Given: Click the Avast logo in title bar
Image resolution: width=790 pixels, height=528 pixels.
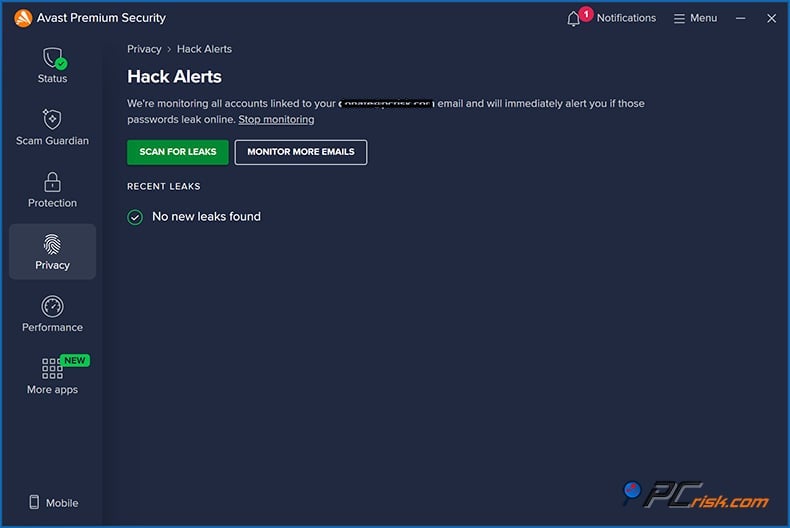Looking at the screenshot, I should pos(23,18).
